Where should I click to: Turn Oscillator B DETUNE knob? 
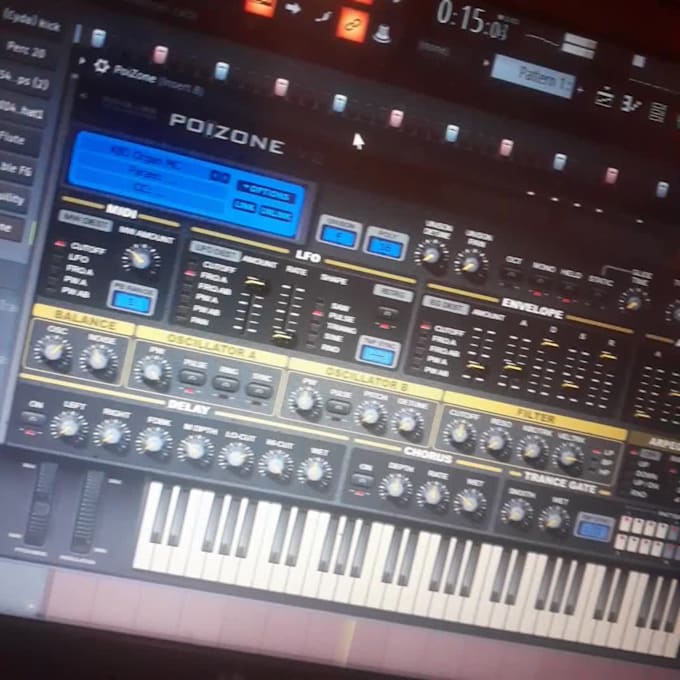407,424
